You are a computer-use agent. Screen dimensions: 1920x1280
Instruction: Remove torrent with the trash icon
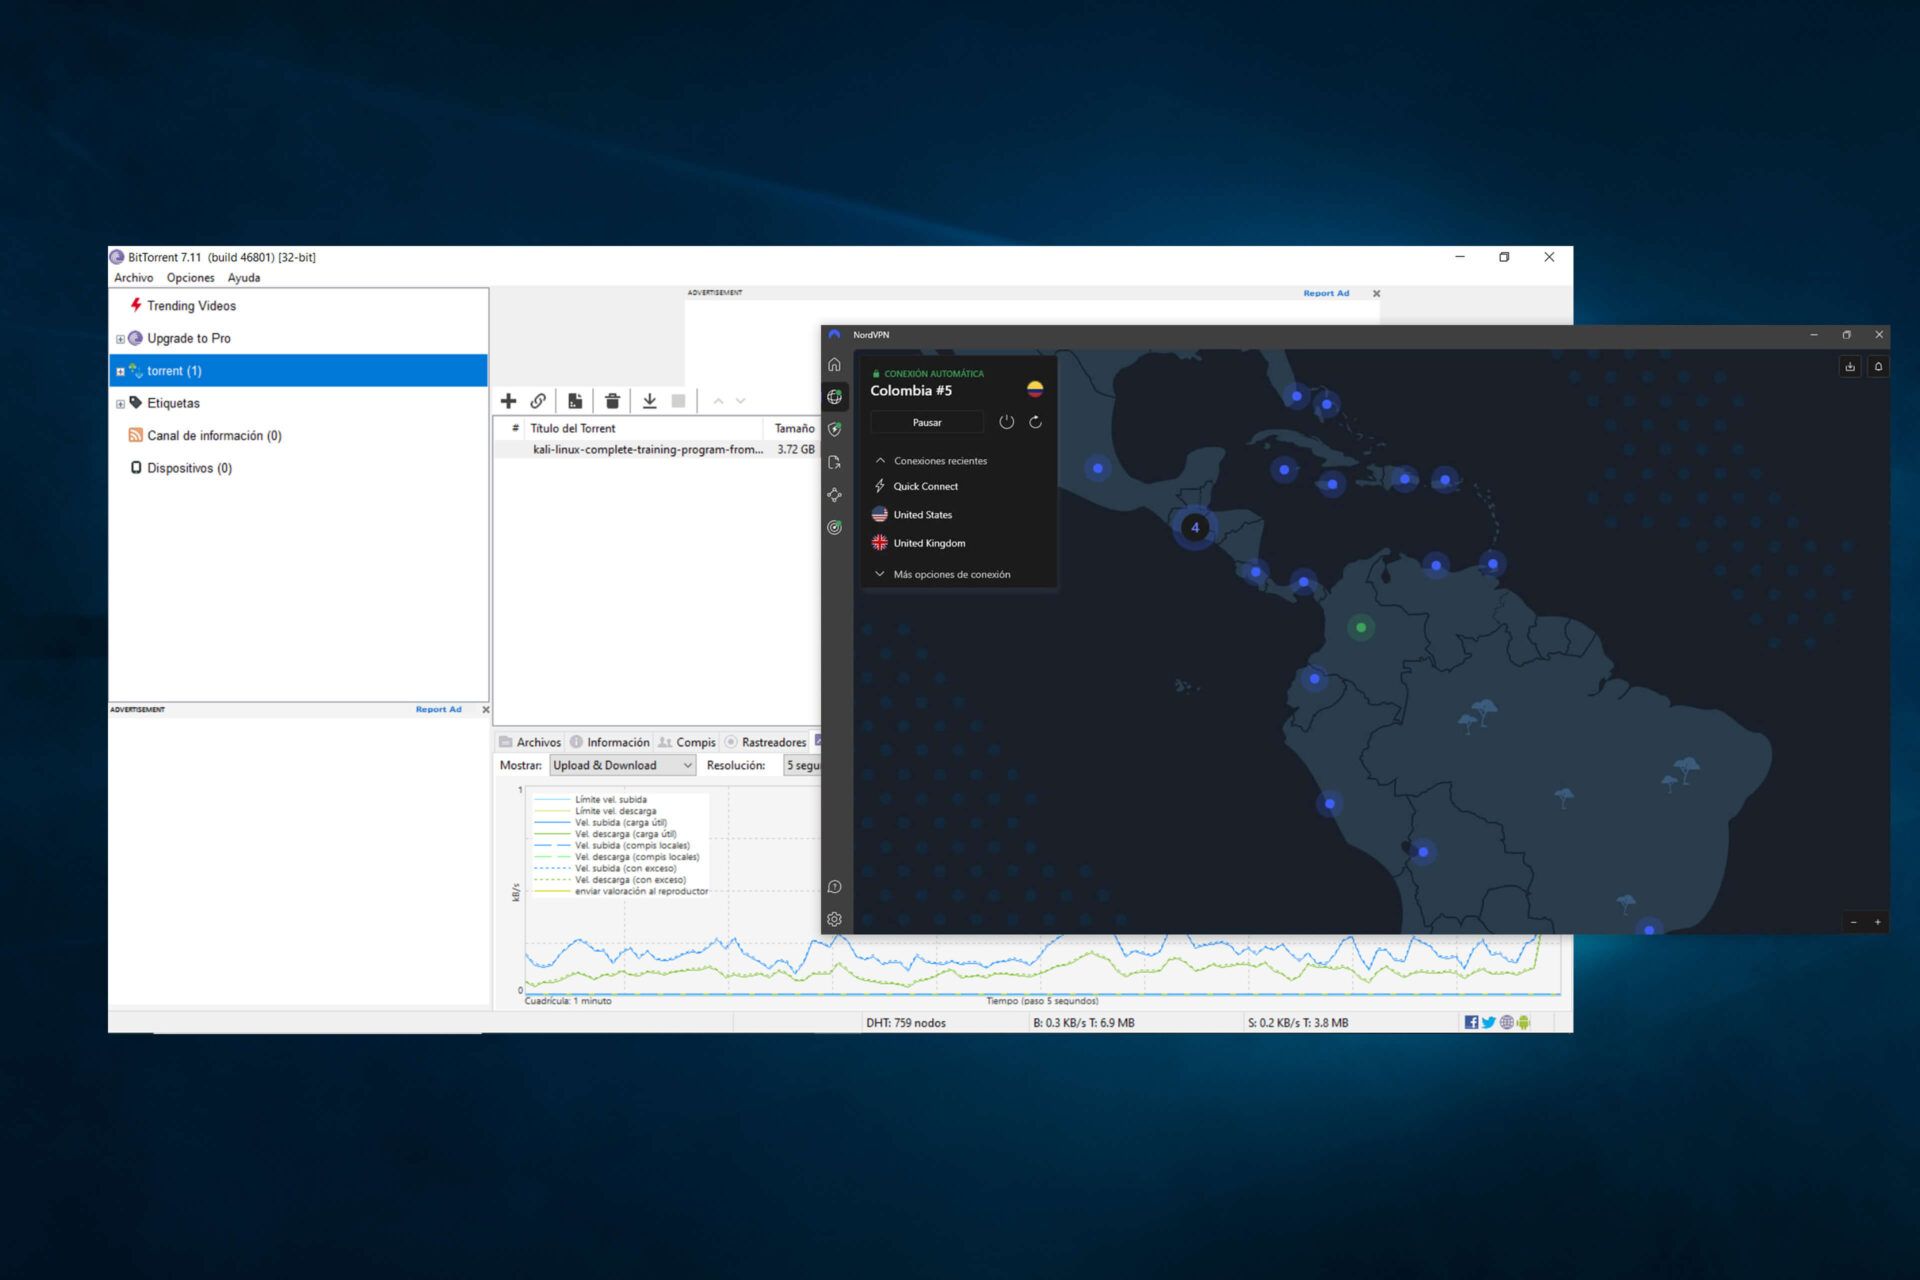click(x=612, y=401)
